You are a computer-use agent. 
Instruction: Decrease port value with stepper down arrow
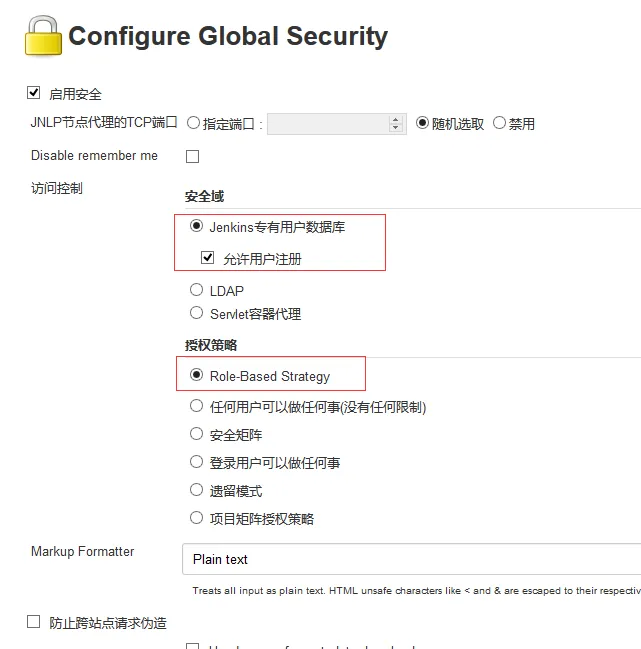396,127
